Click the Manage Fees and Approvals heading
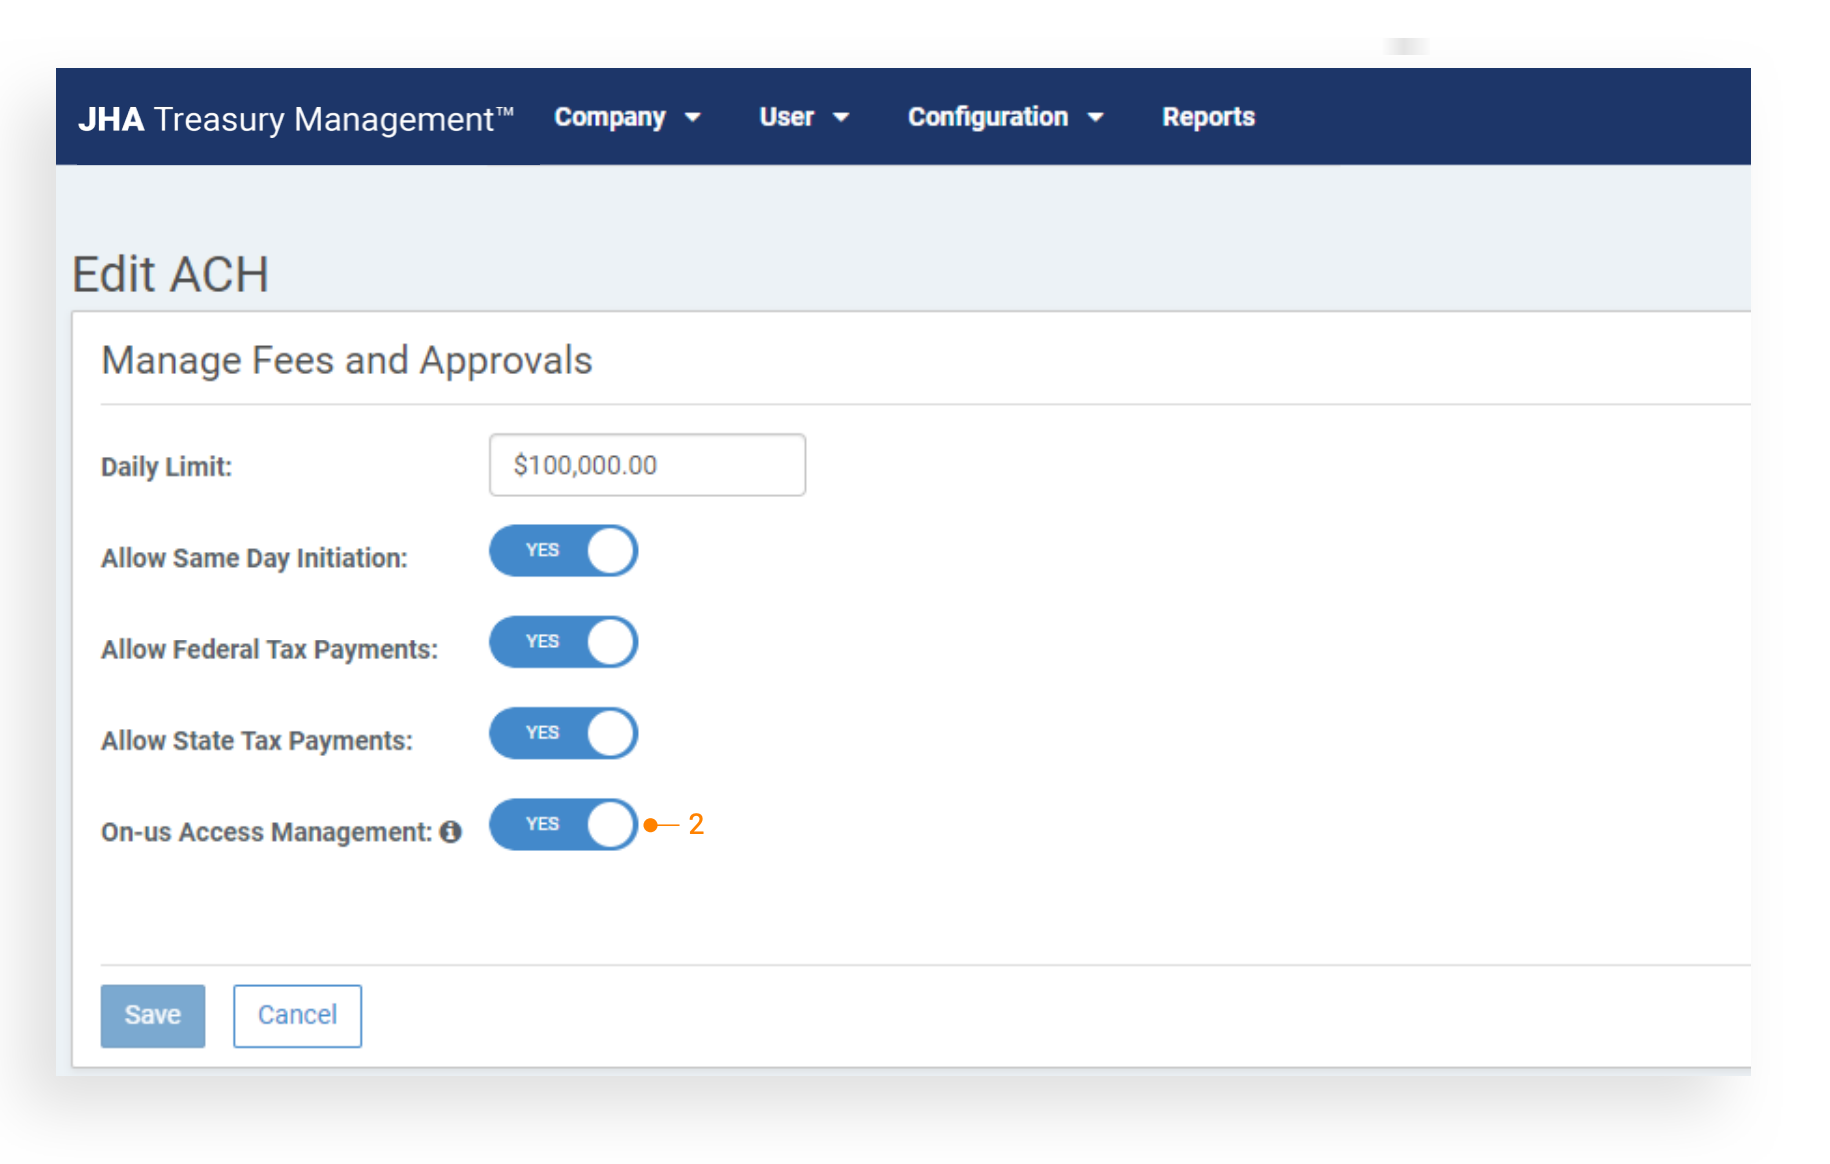The image size is (1830, 1164). click(346, 360)
